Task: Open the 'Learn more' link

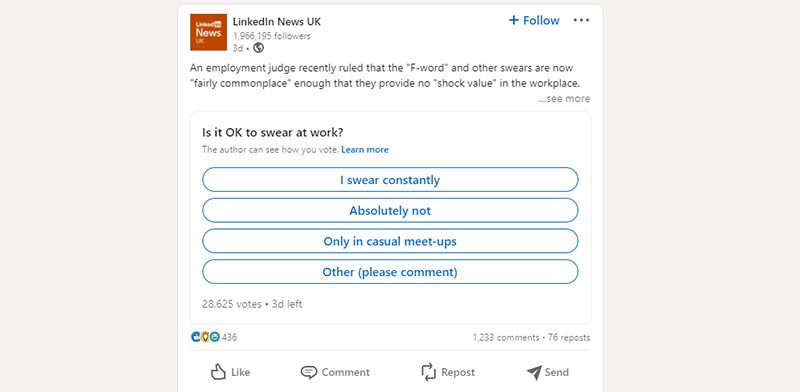Action: coord(365,150)
